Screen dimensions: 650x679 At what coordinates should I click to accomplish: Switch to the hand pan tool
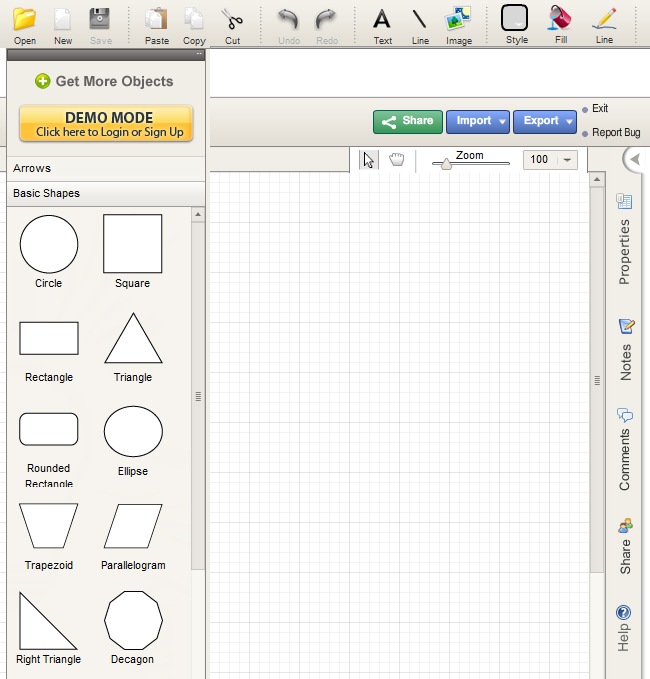397,160
